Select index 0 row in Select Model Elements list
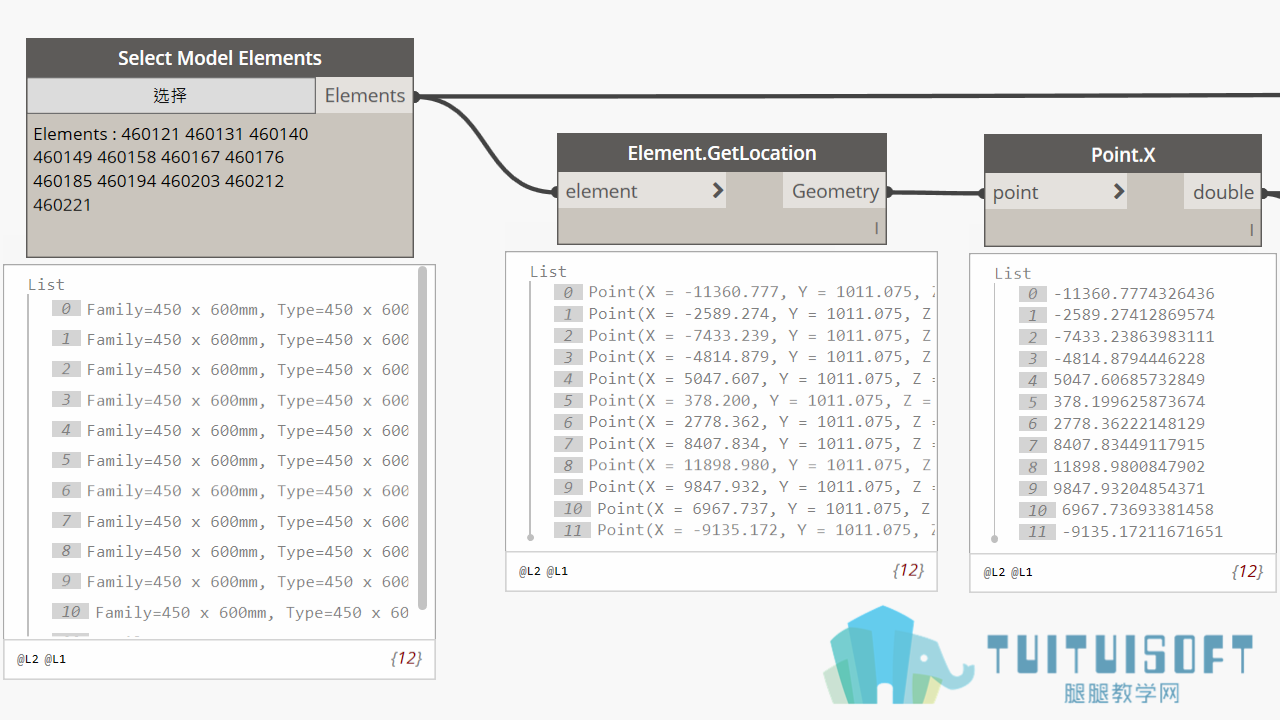Screen dimensions: 1280x720 coord(230,310)
